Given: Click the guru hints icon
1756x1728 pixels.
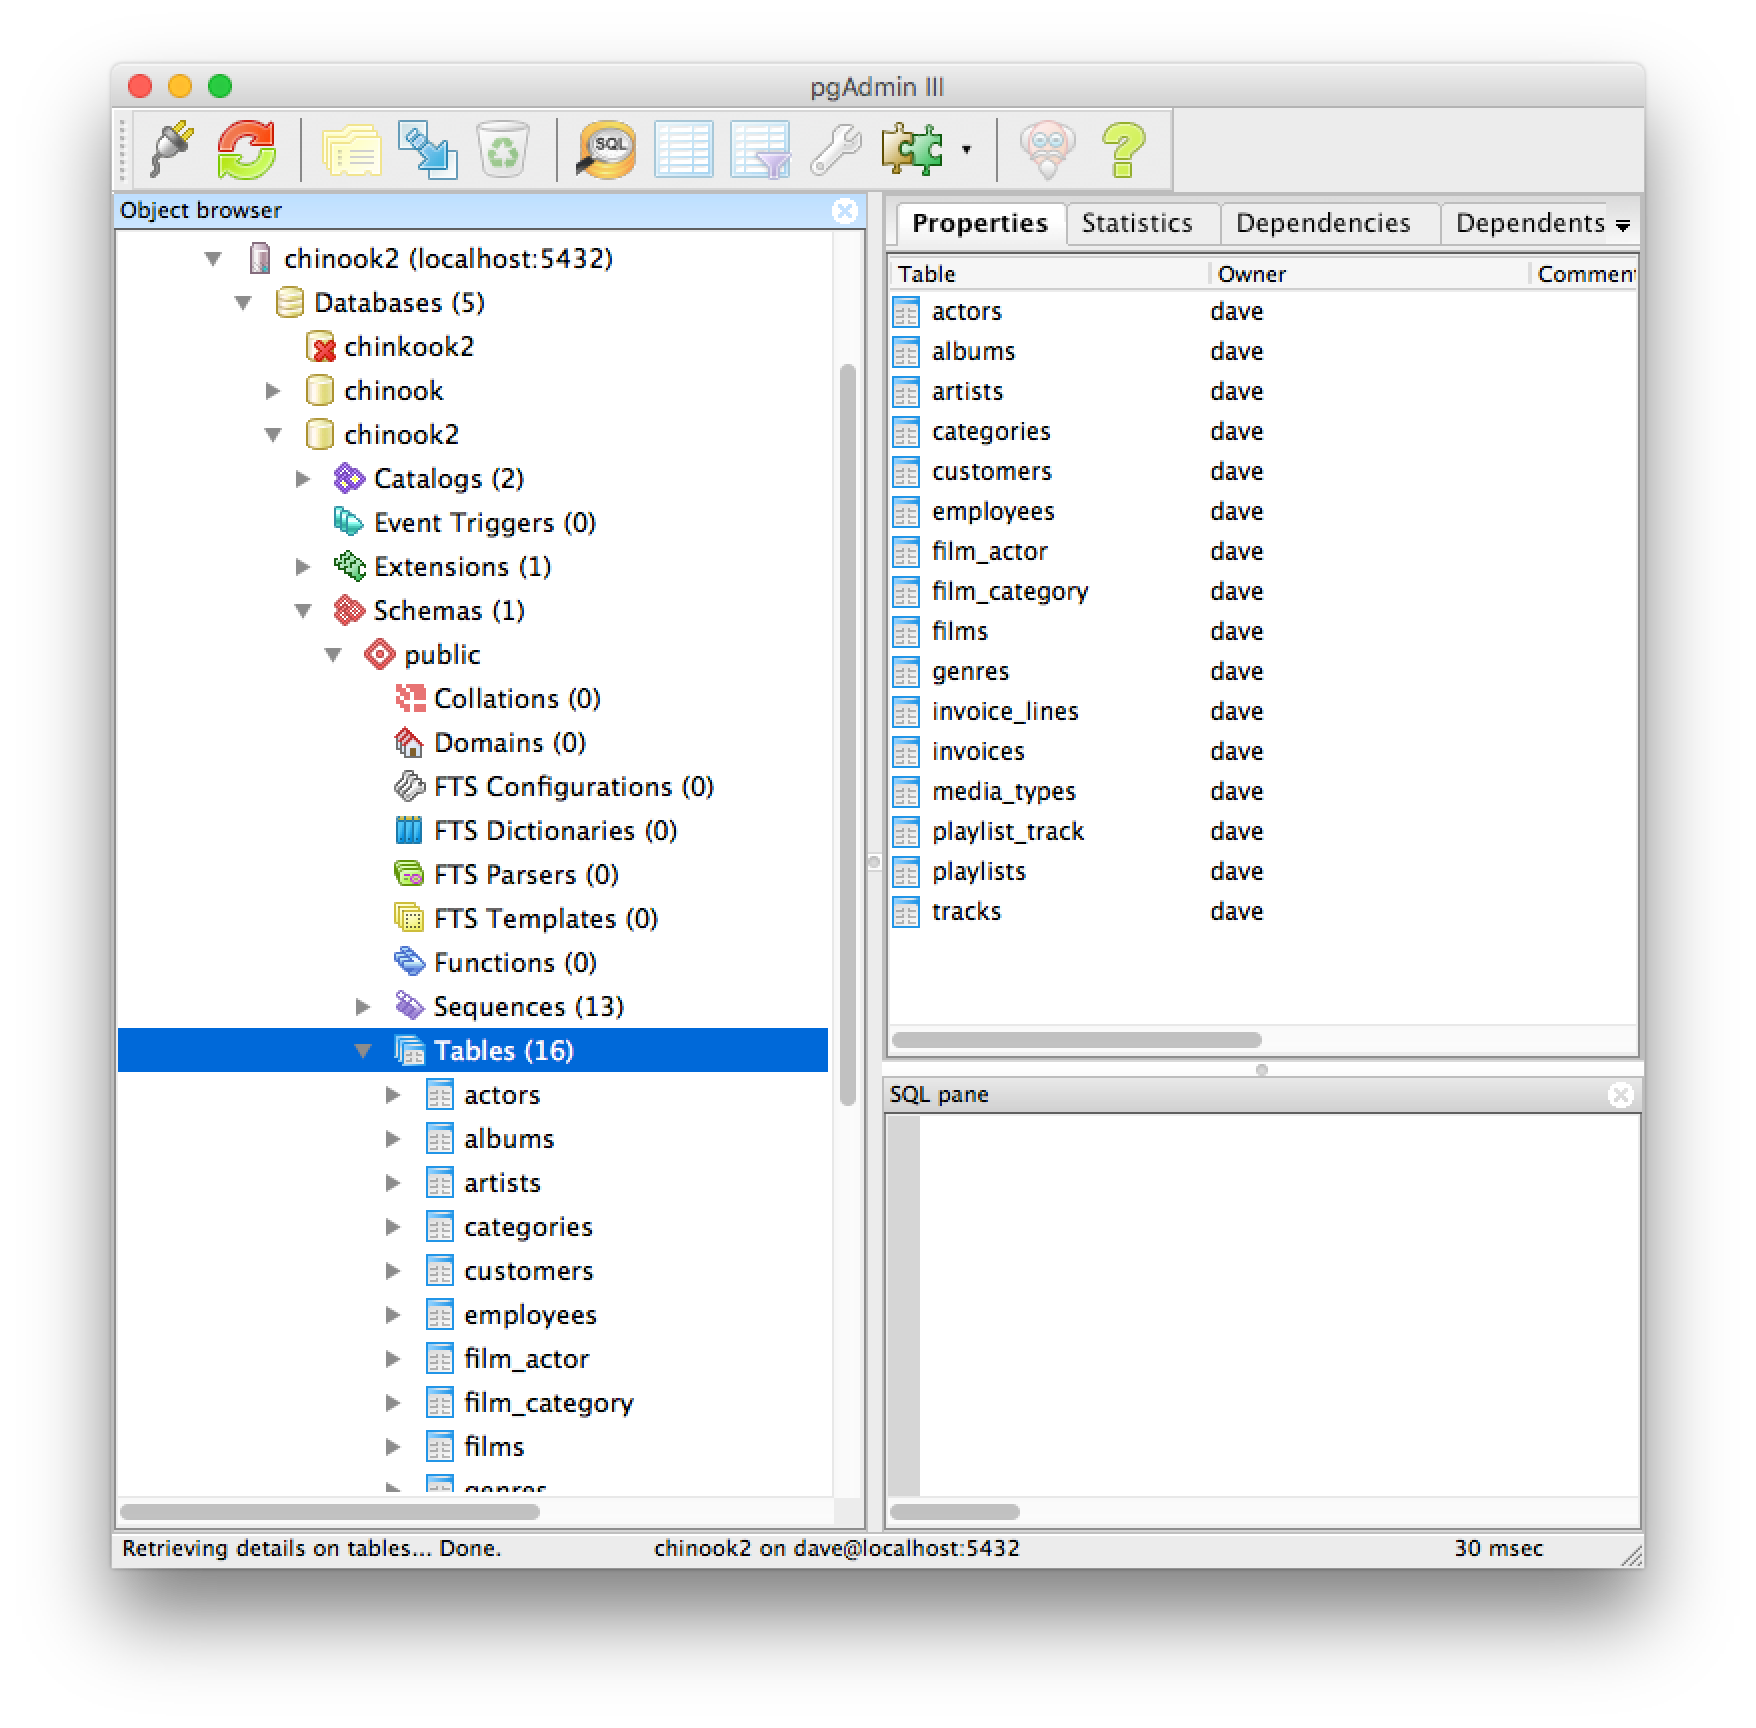Looking at the screenshot, I should pos(1046,148).
